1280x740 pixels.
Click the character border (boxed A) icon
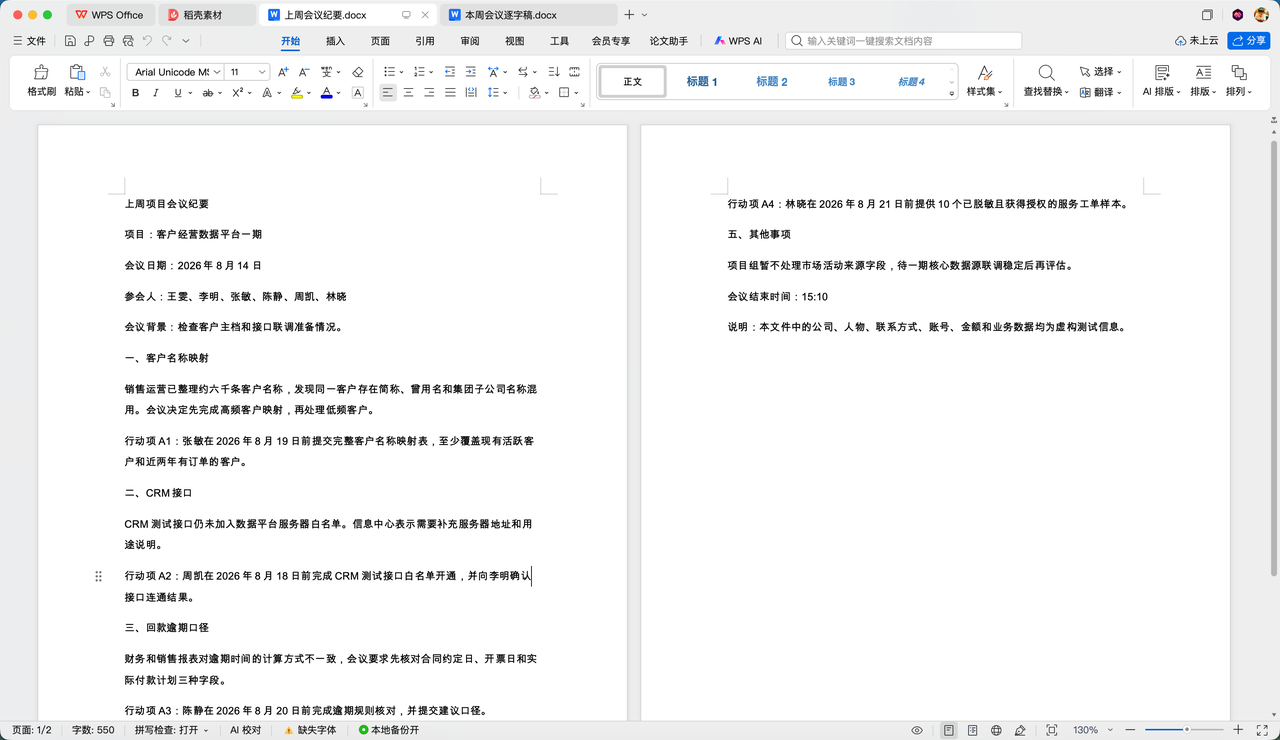358,93
